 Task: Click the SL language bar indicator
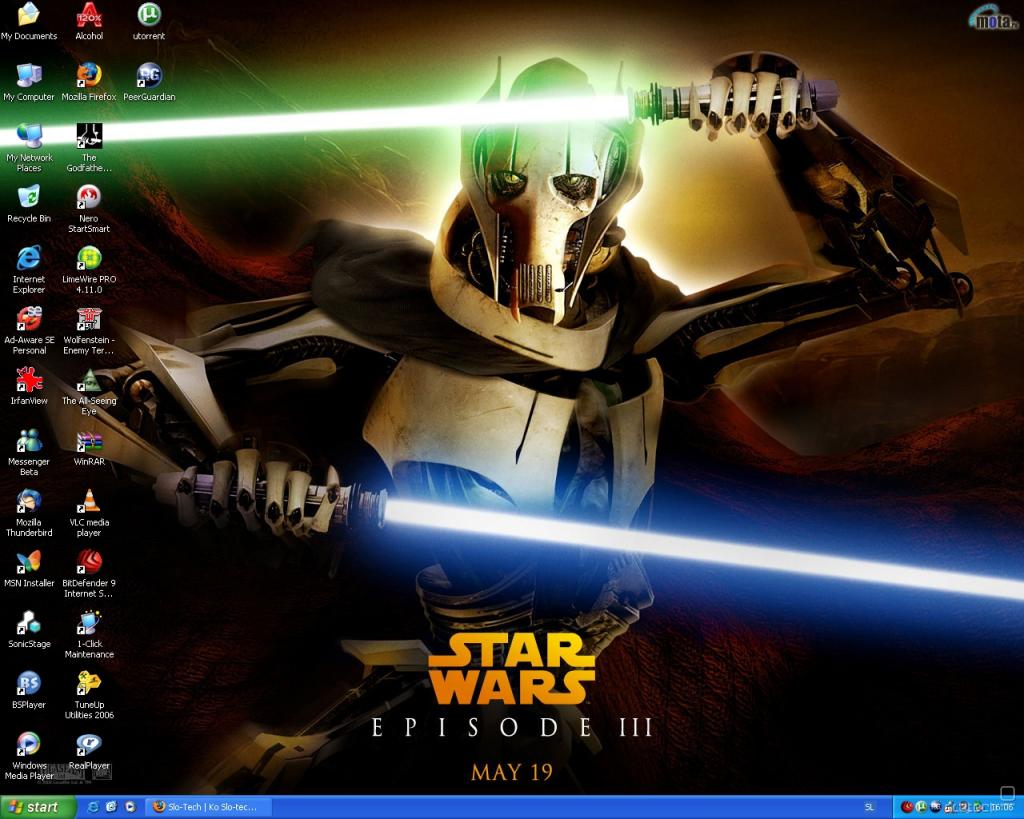coord(869,808)
